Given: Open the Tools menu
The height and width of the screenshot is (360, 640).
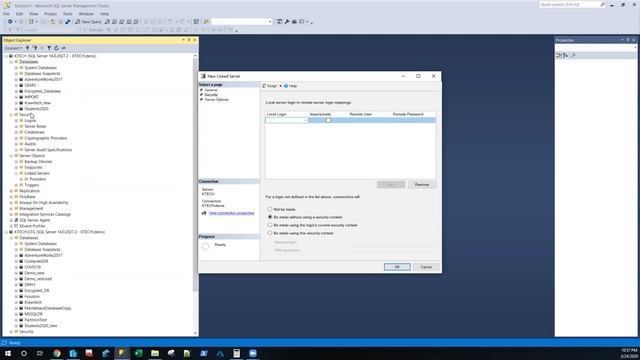Looking at the screenshot, I should coord(68,14).
